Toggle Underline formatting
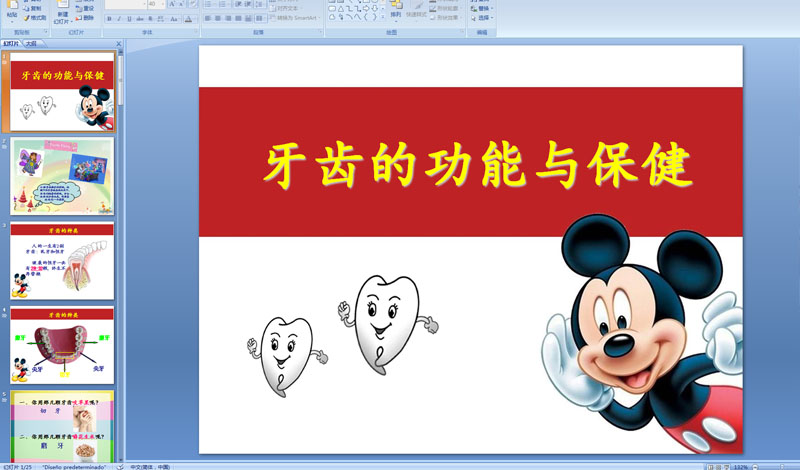Screen dimensions: 800x470 (x=129, y=19)
